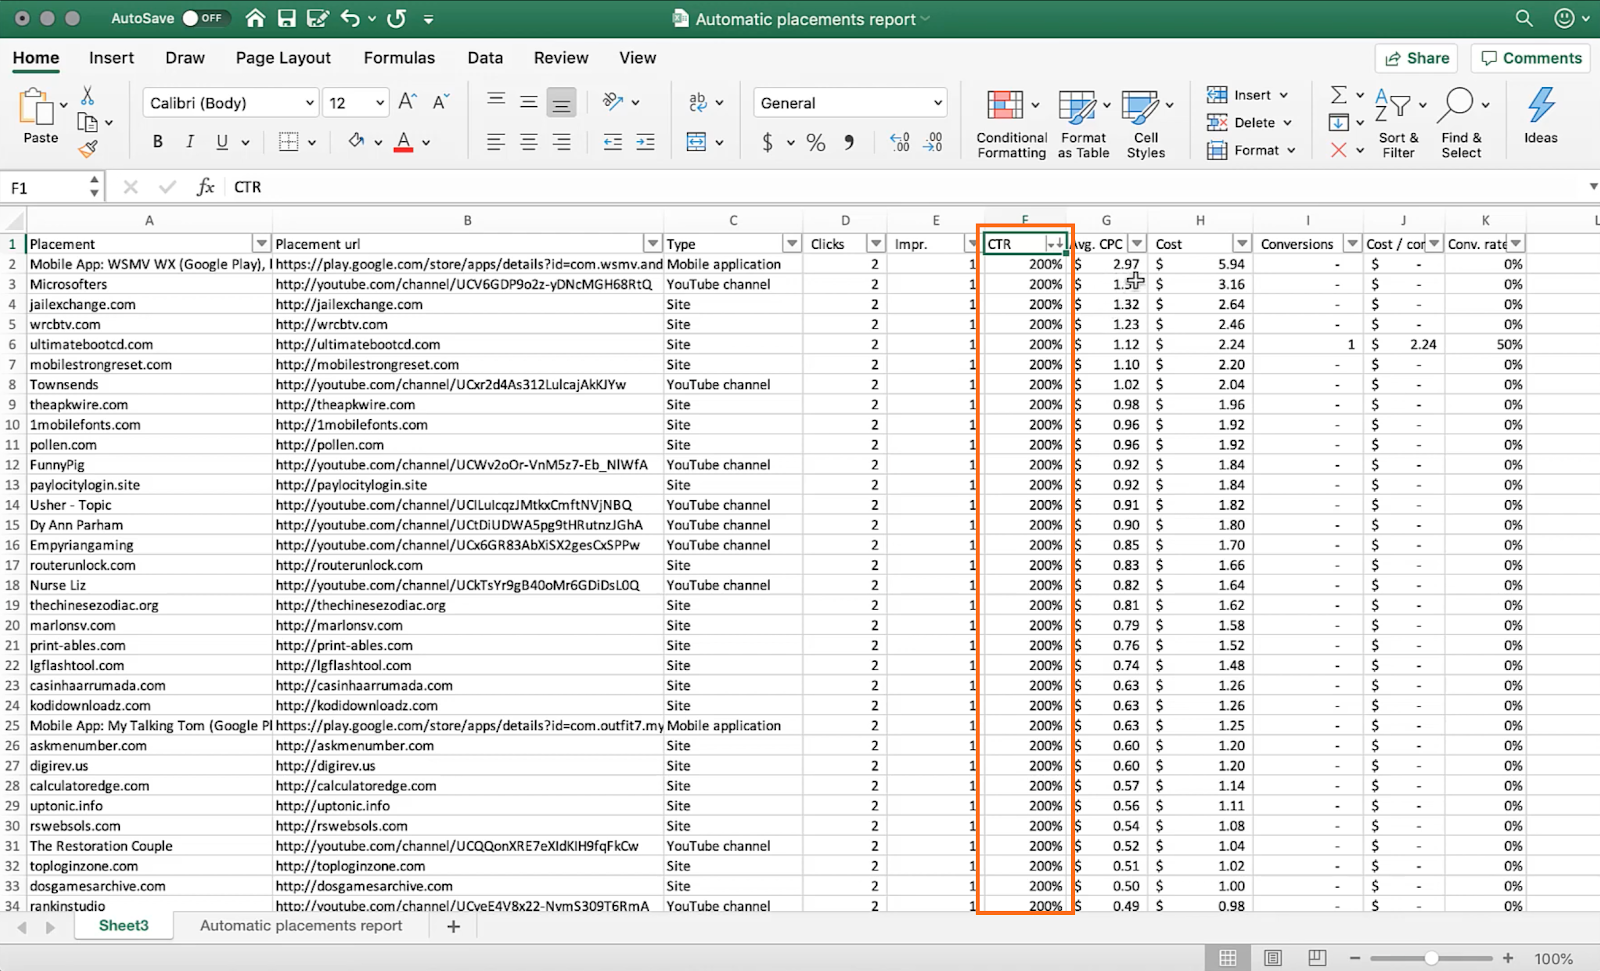
Task: Open the Formulas ribbon tab
Action: tap(399, 58)
